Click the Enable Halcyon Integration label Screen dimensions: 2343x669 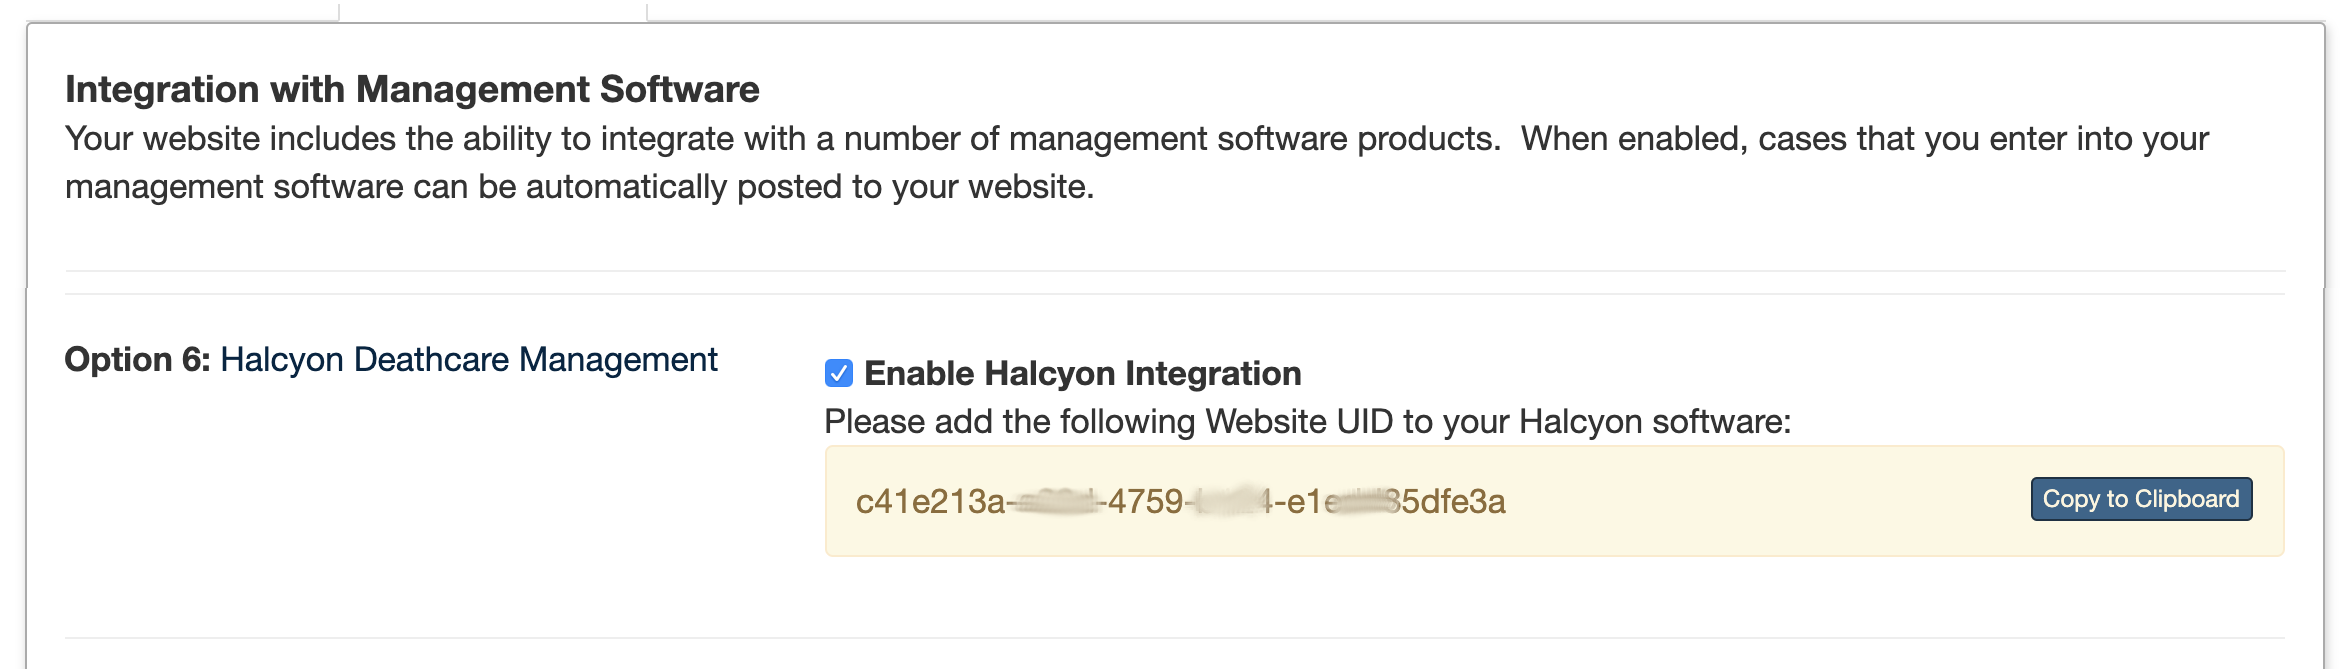[1082, 373]
